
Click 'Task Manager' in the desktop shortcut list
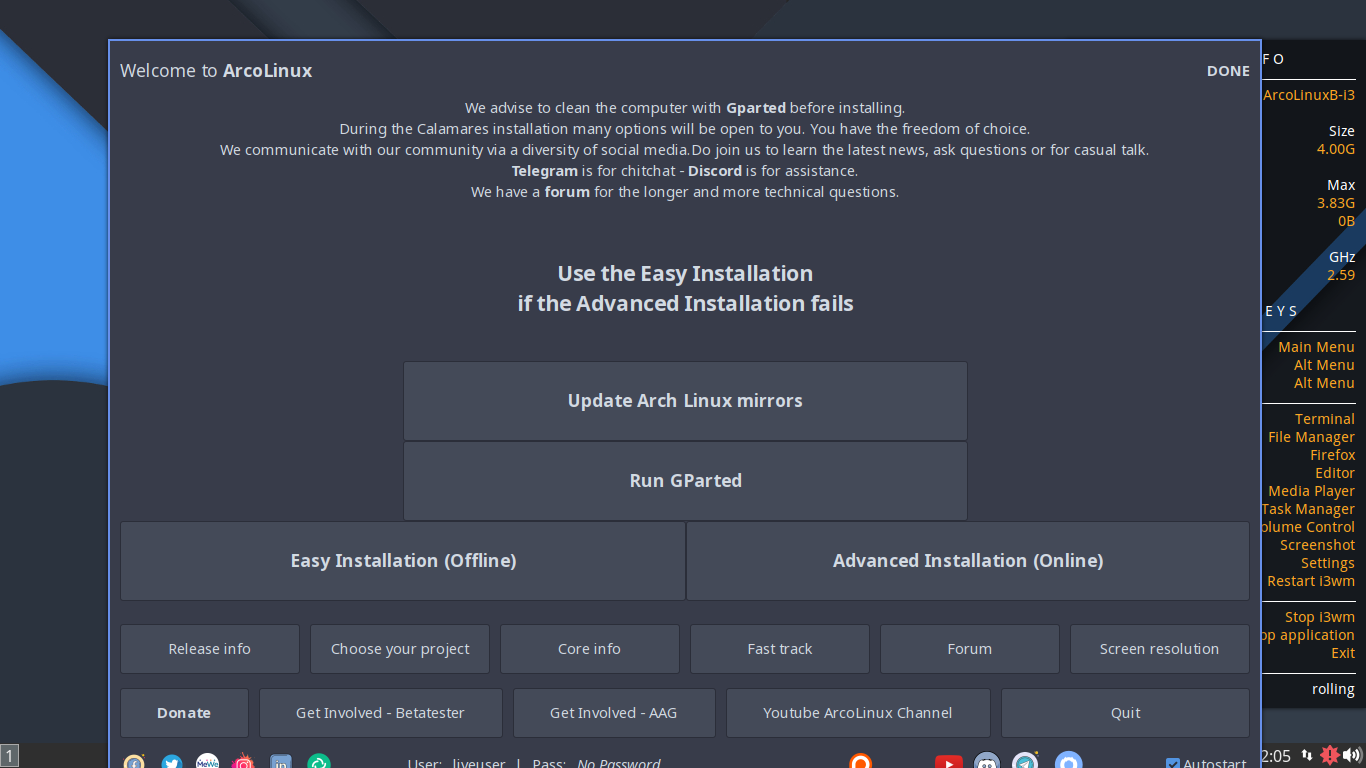1308,509
